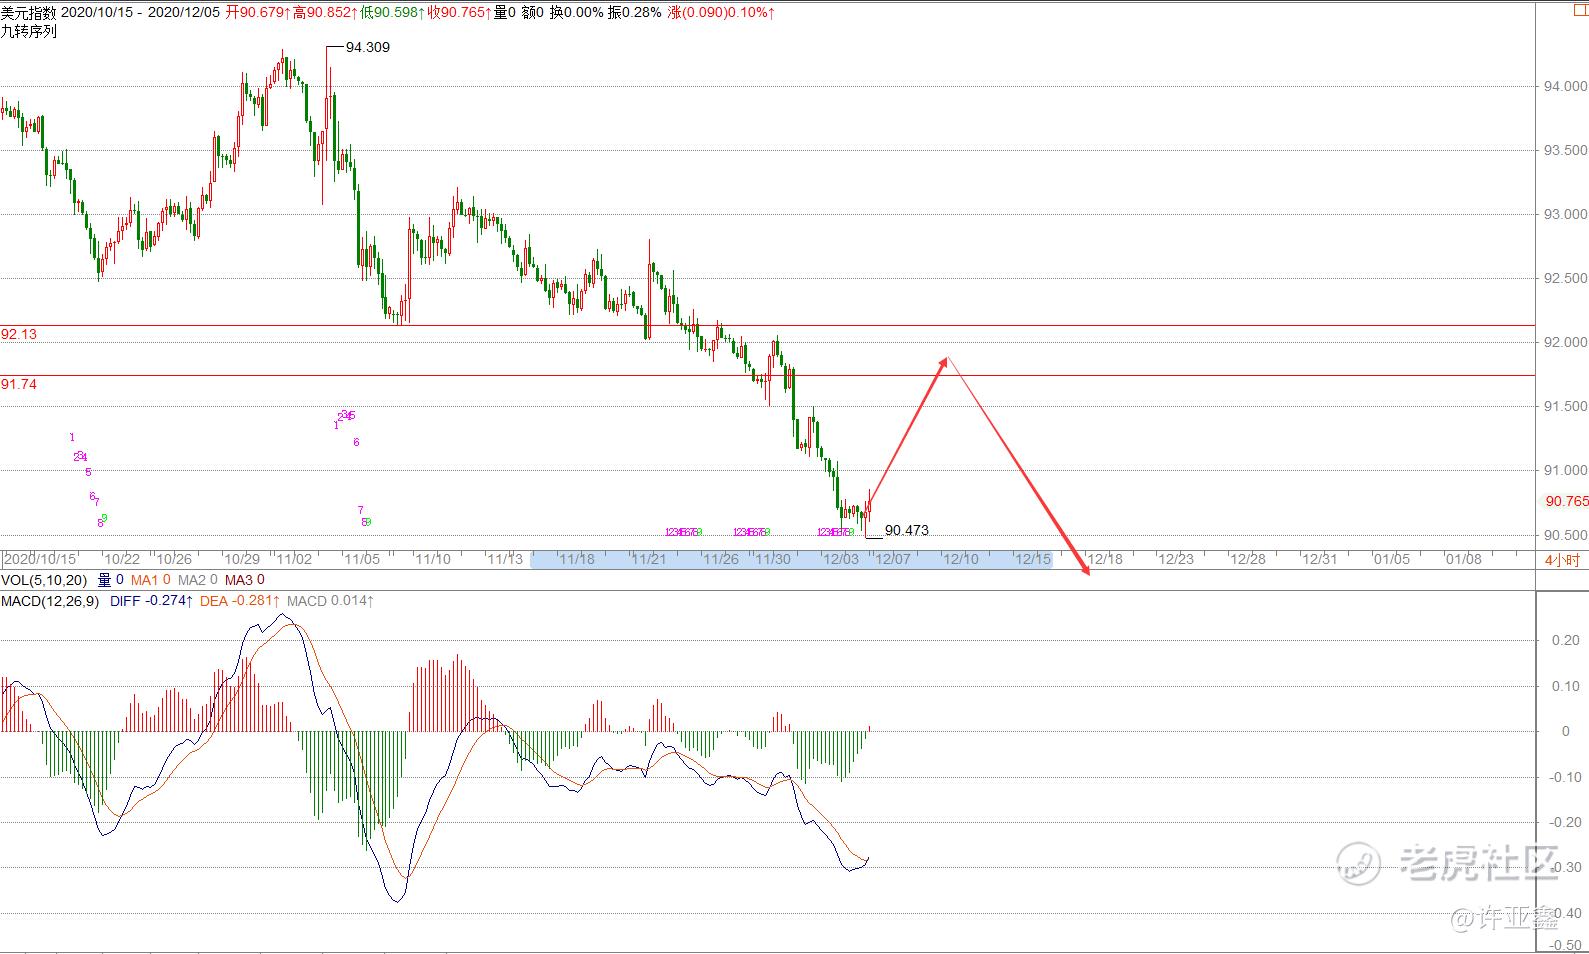
Task: Click the 'MA2' volume average label
Action: (x=198, y=580)
